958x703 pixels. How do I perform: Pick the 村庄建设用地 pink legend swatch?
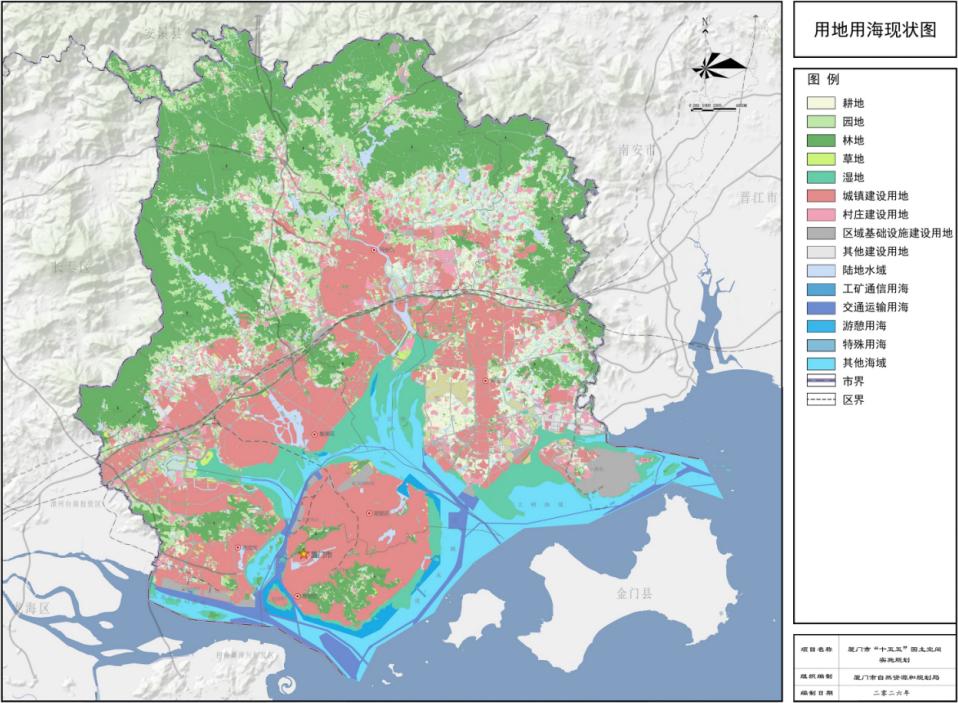click(821, 214)
